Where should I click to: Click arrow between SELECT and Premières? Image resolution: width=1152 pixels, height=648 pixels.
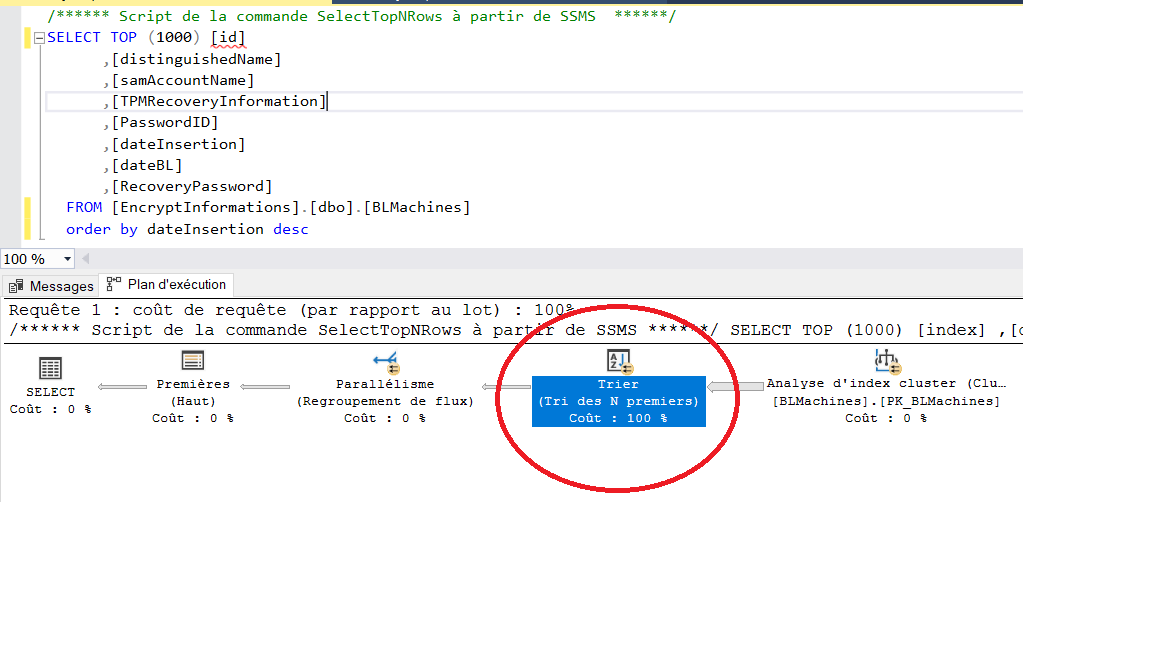122,386
